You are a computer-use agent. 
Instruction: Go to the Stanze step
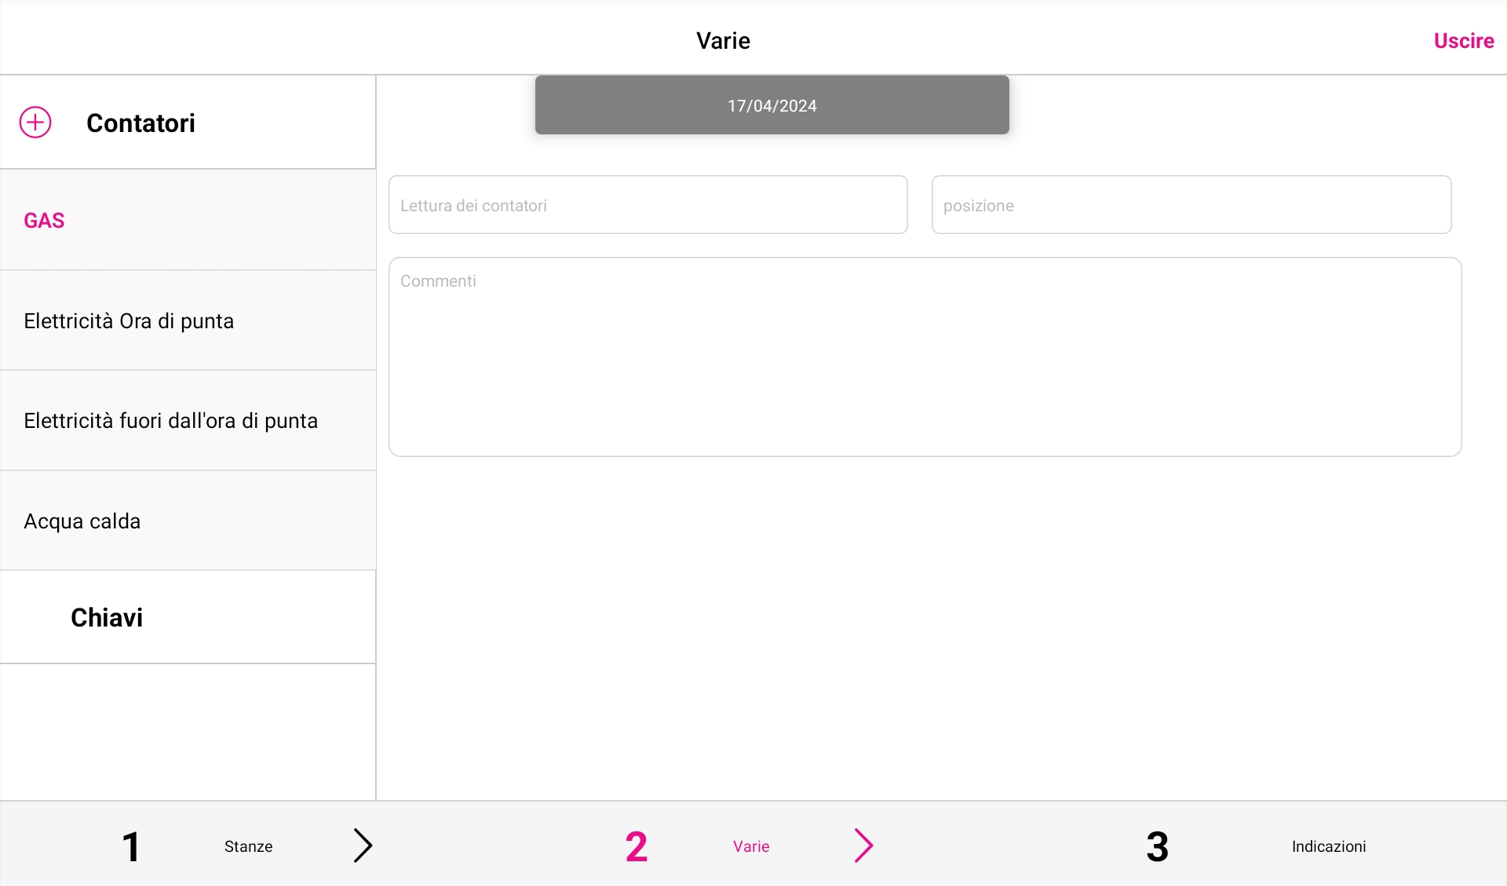(248, 847)
